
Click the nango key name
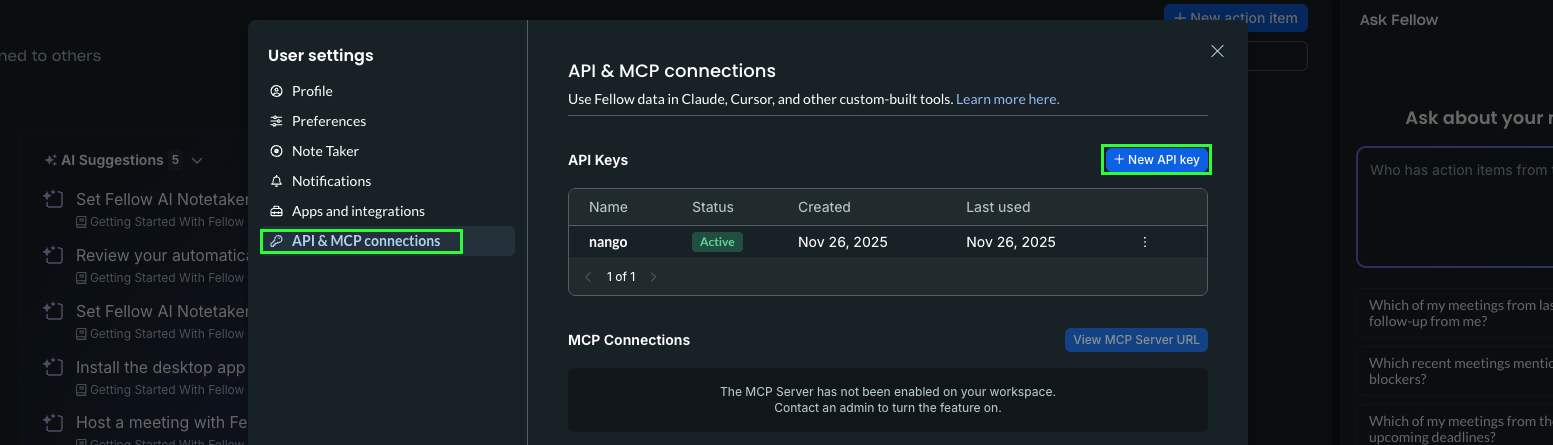pos(608,242)
